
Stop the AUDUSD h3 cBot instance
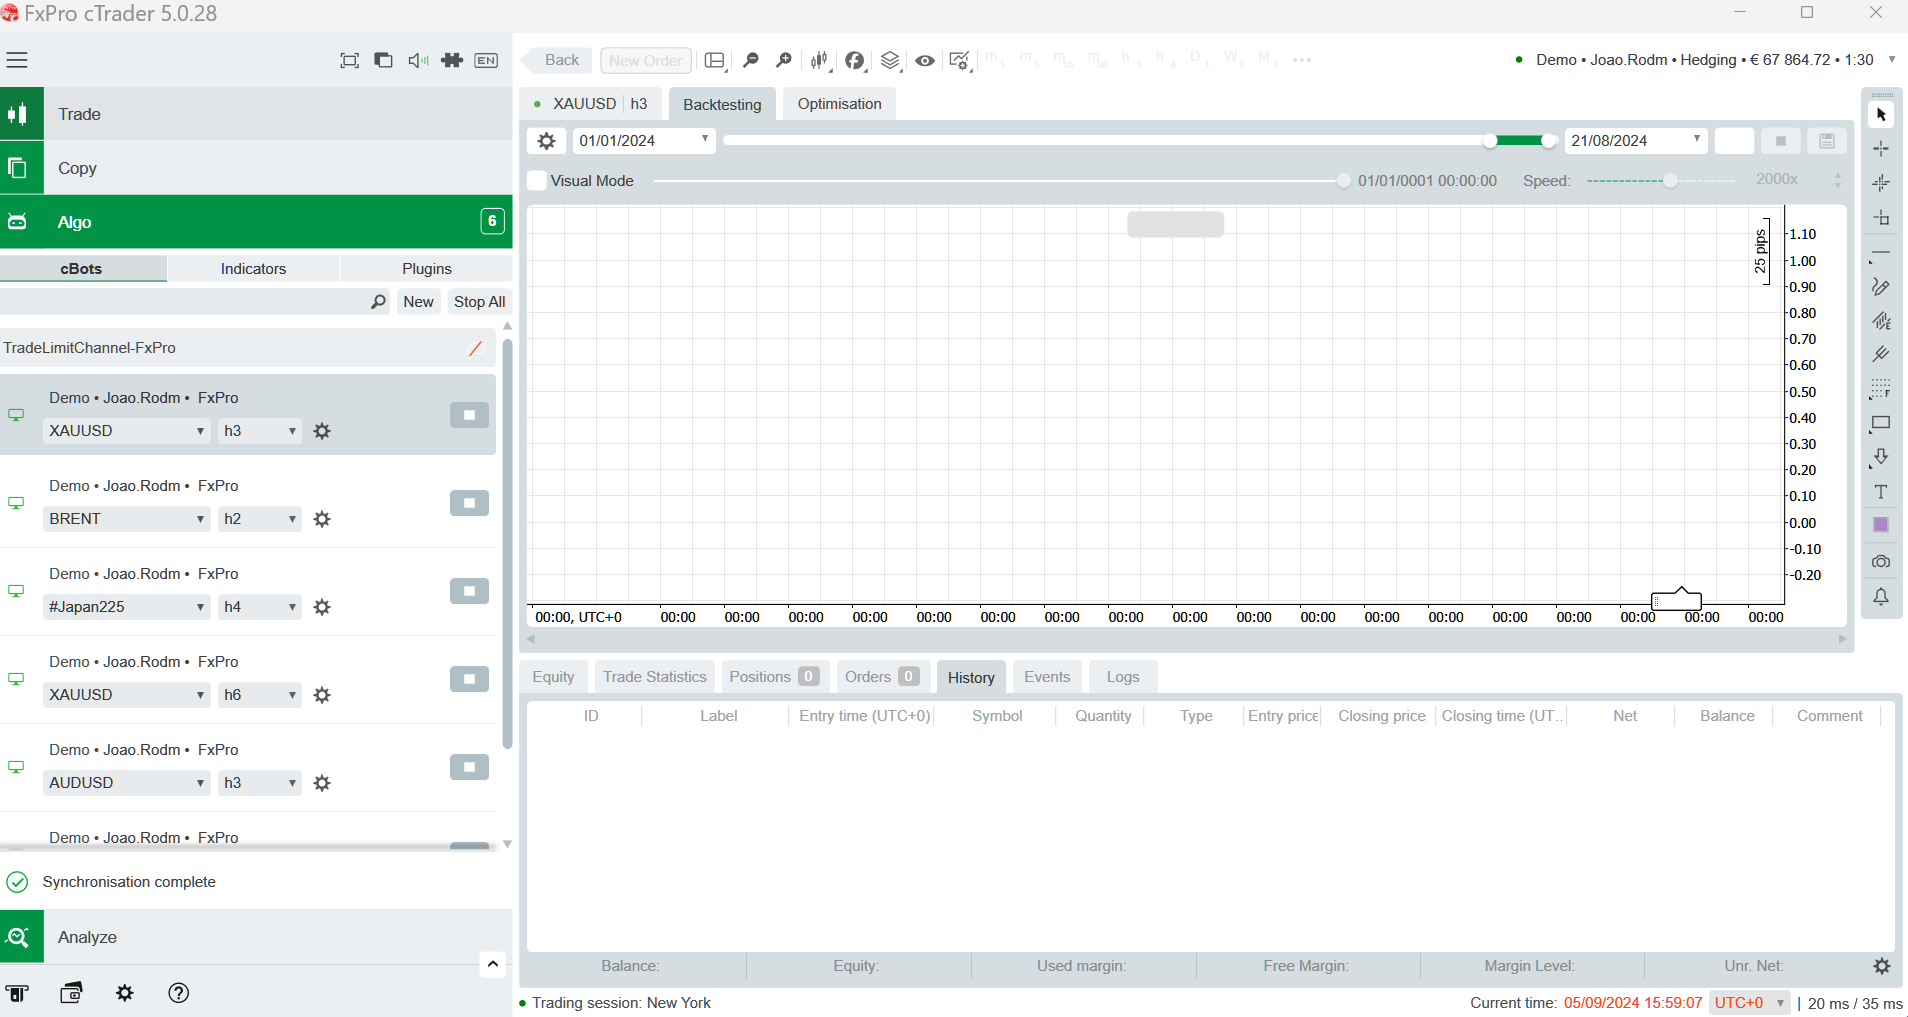pyautogui.click(x=469, y=767)
